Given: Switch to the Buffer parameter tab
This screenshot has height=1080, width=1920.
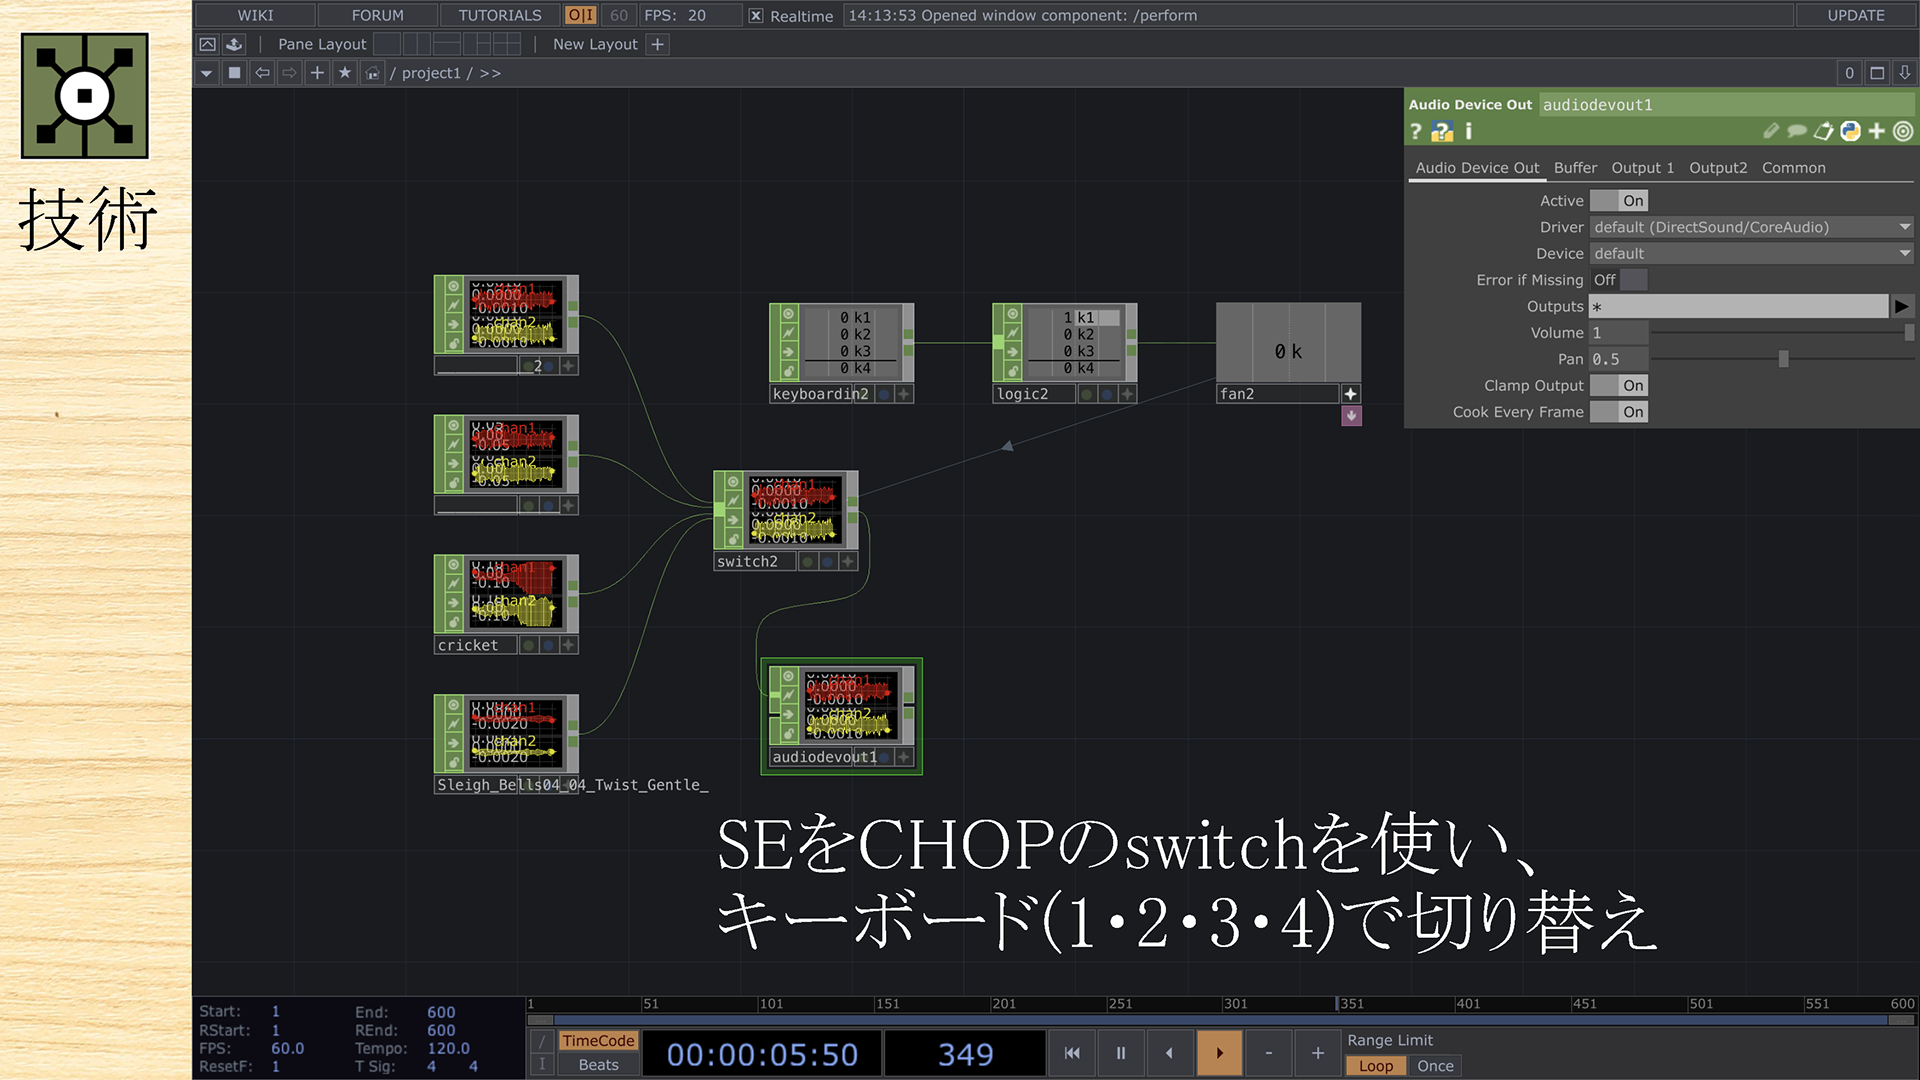Looking at the screenshot, I should [x=1575, y=168].
